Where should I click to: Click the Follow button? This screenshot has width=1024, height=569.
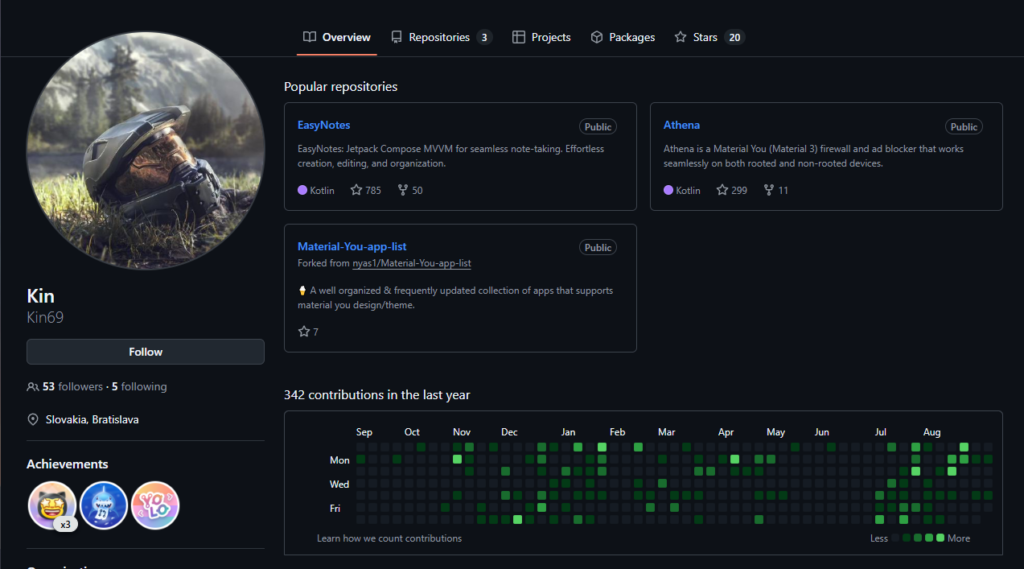pyautogui.click(x=146, y=351)
